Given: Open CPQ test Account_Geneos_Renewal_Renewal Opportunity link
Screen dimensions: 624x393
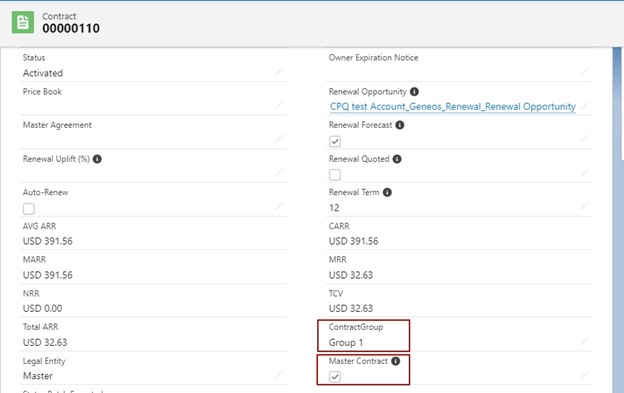Looking at the screenshot, I should [453, 107].
